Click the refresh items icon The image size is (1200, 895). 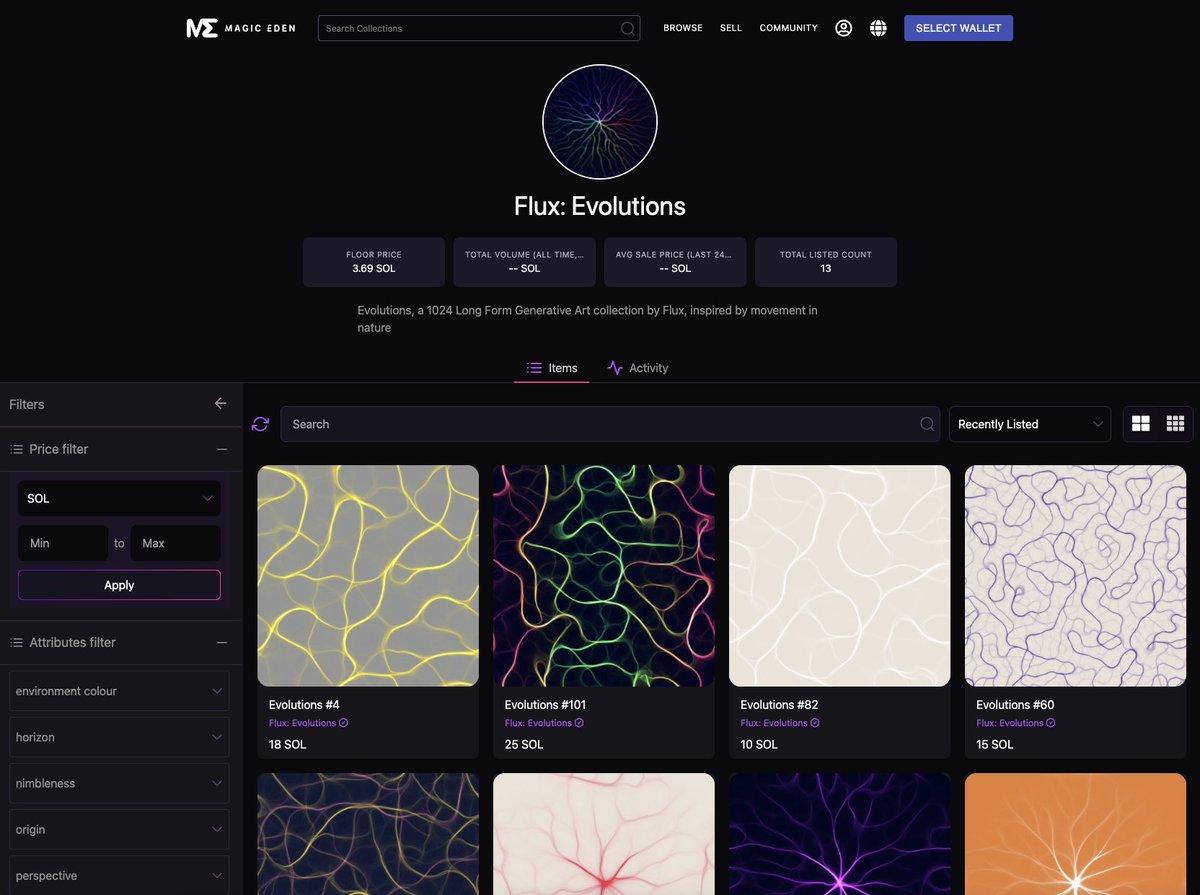[x=260, y=424]
